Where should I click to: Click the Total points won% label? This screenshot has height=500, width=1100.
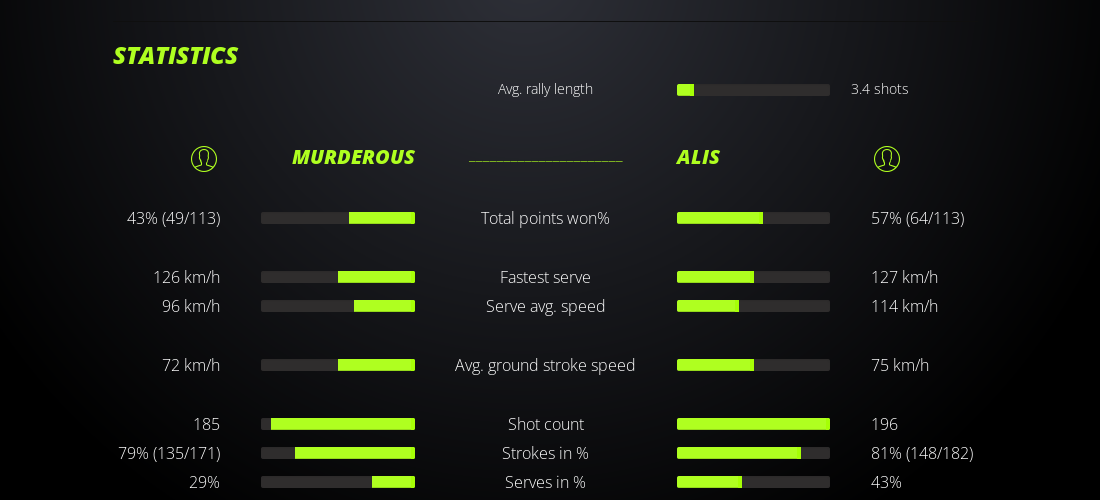545,218
